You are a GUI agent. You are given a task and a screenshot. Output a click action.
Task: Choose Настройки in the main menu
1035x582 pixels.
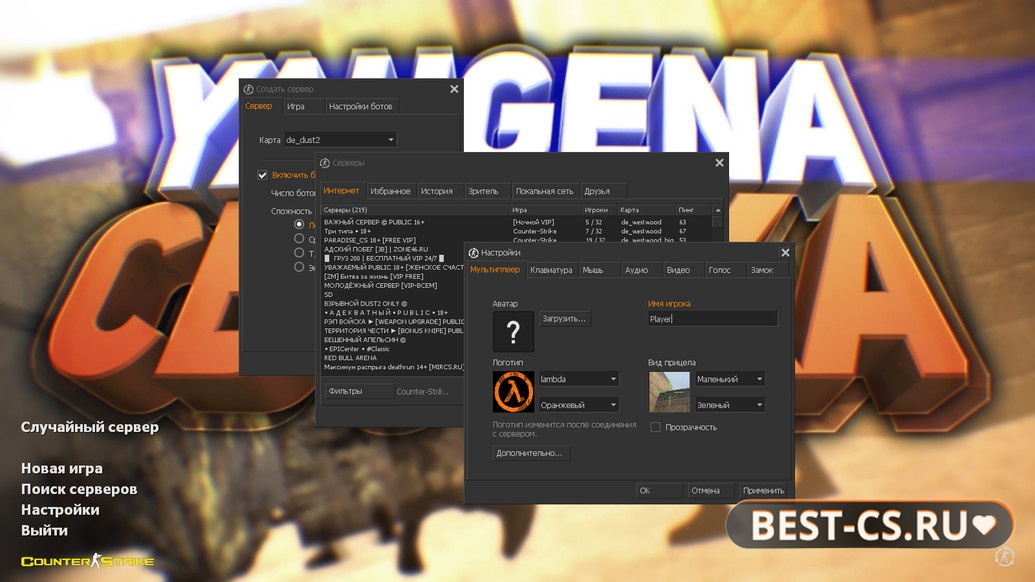tap(60, 509)
